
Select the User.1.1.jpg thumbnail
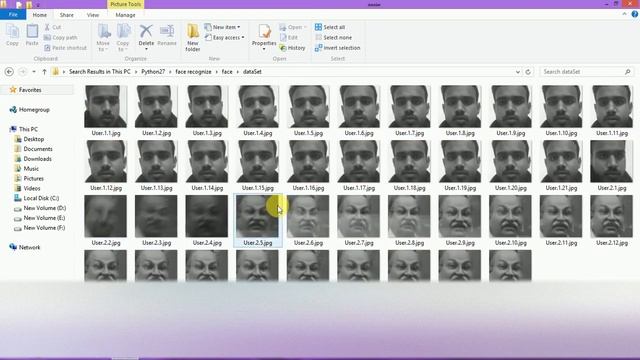tap(106, 107)
